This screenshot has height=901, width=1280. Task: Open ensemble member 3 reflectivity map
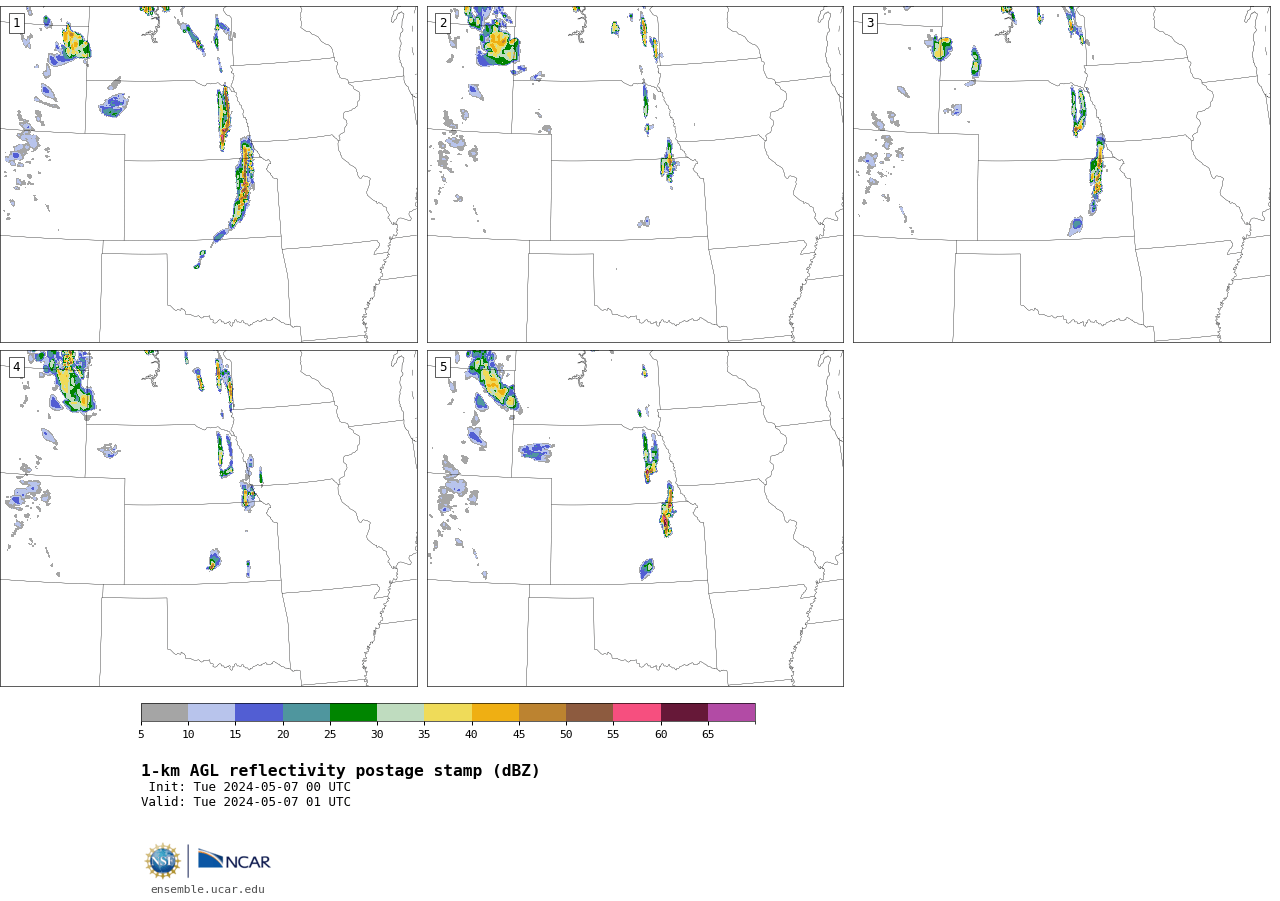[x=1062, y=174]
